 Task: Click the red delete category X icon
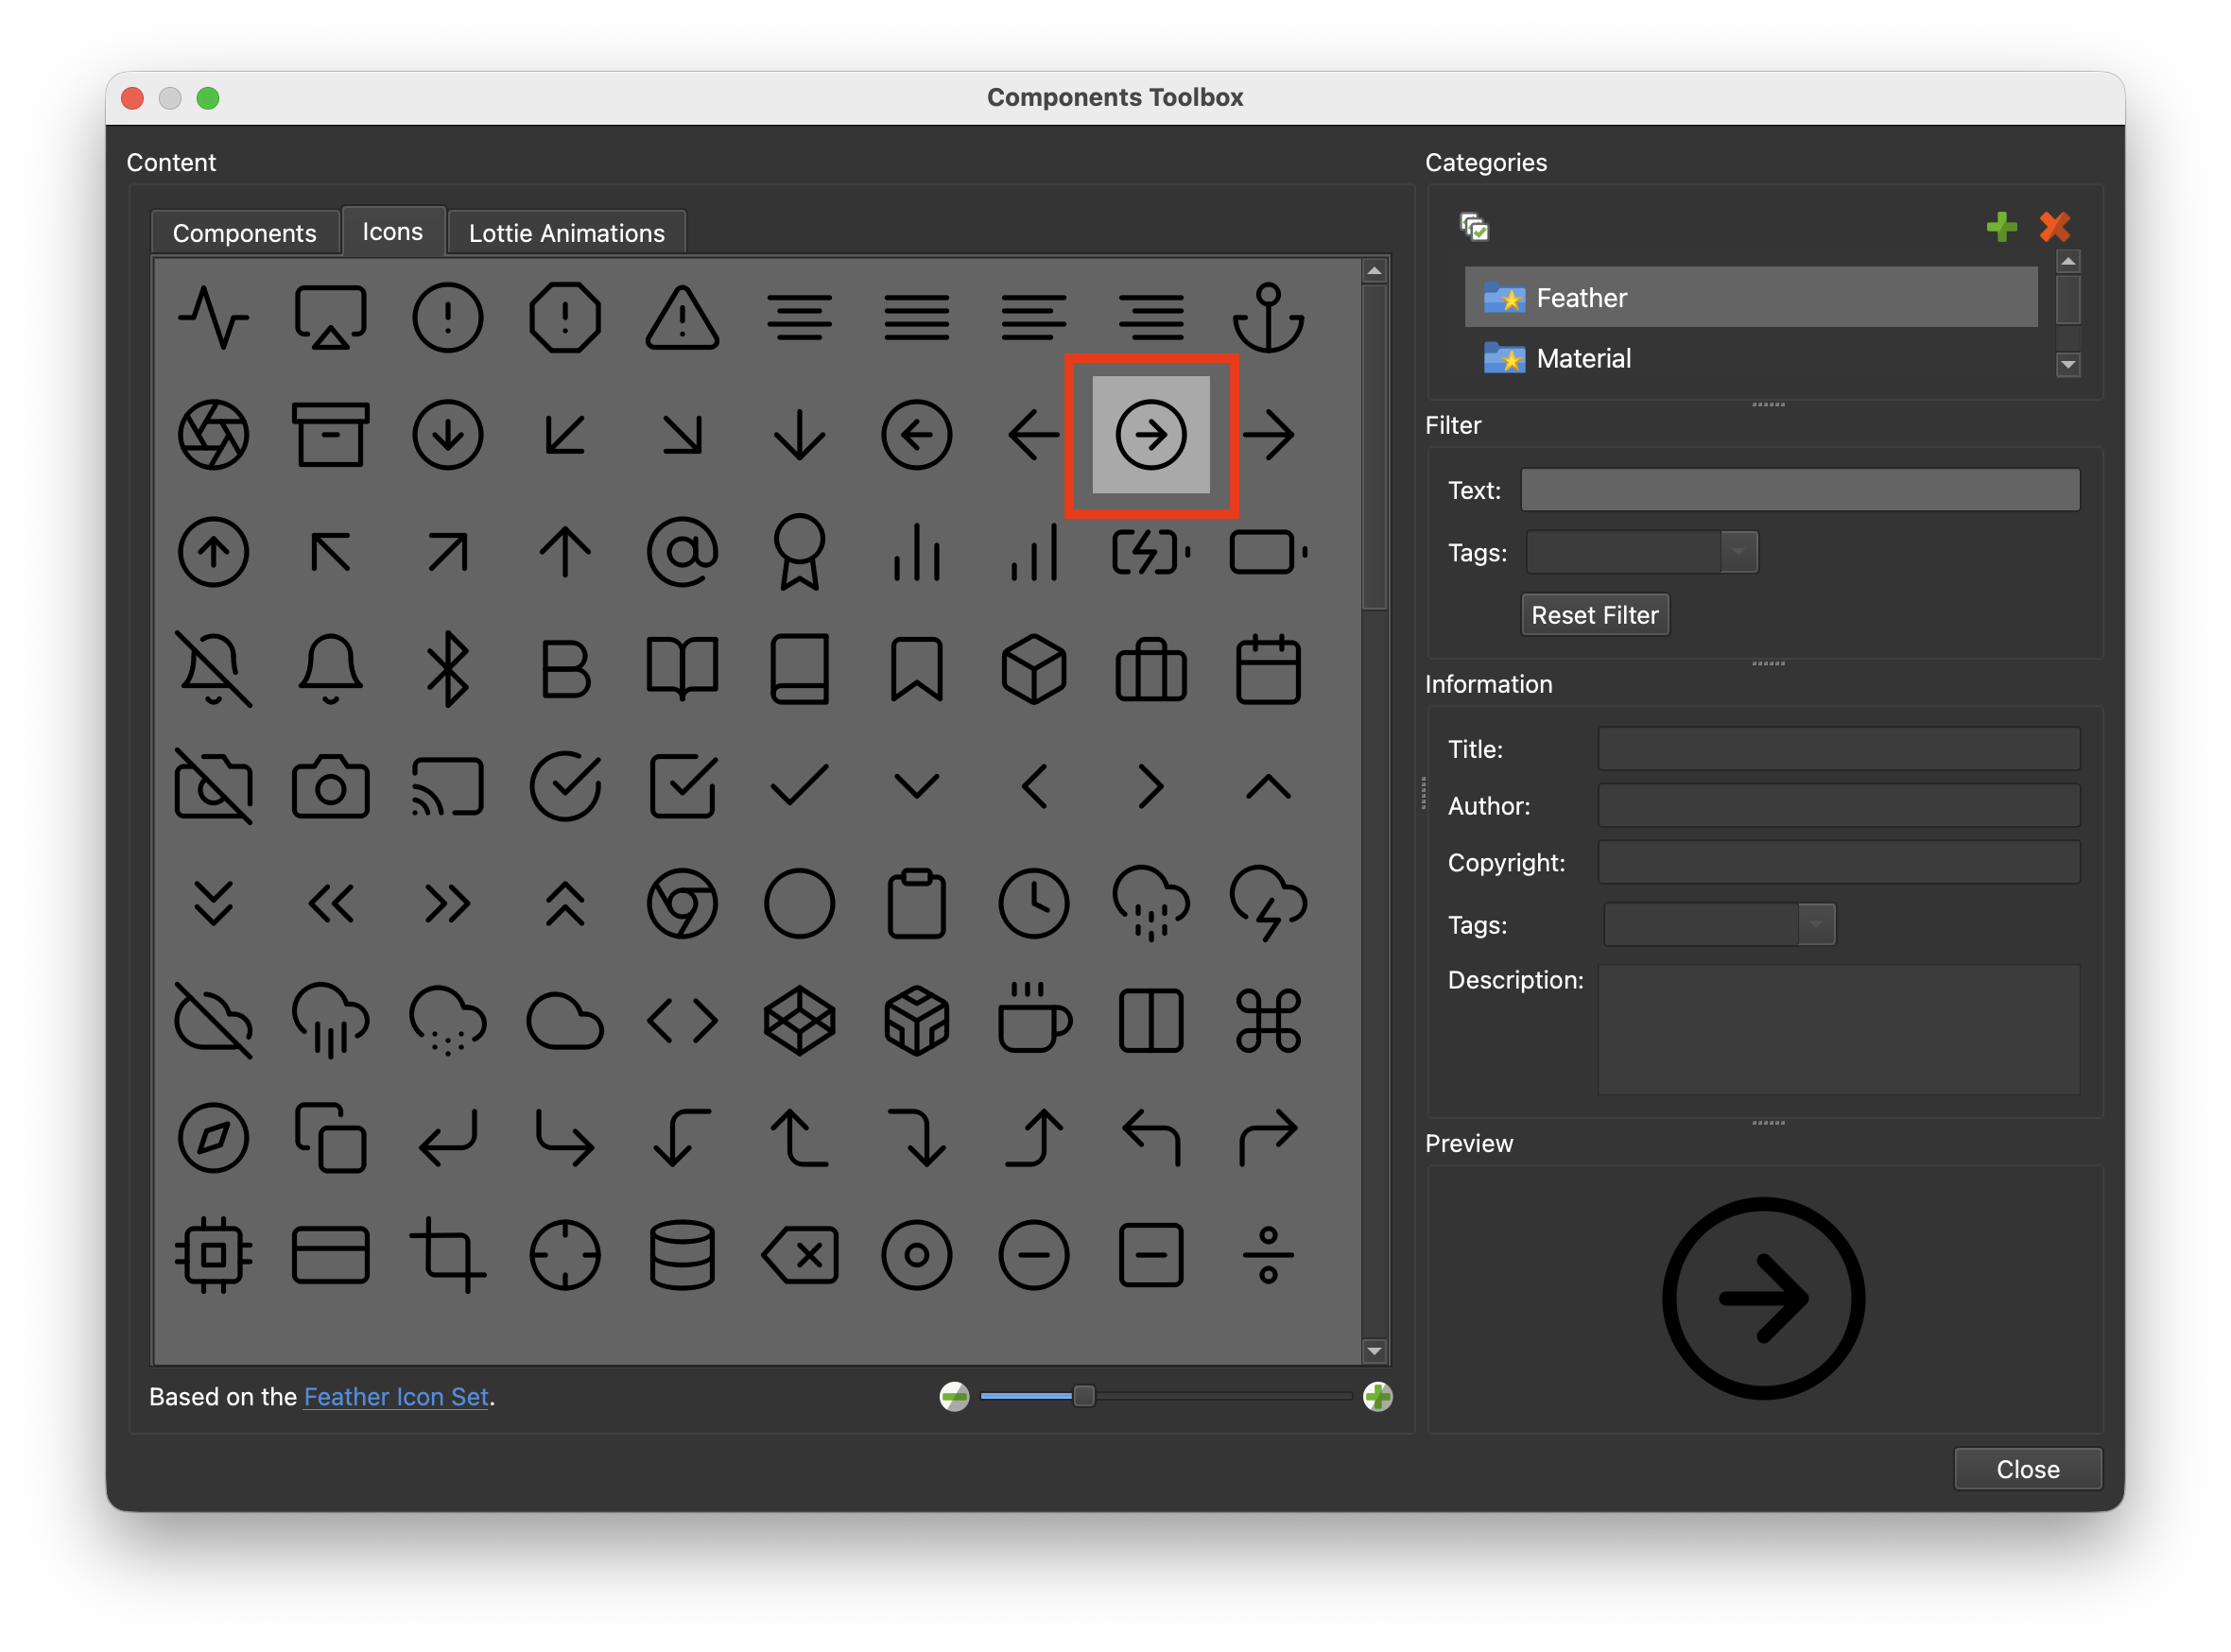(x=2054, y=227)
